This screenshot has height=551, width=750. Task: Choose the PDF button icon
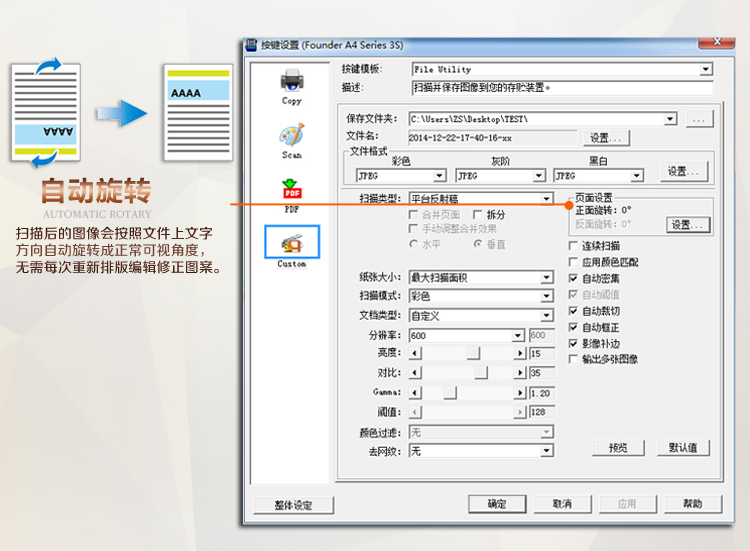291,191
